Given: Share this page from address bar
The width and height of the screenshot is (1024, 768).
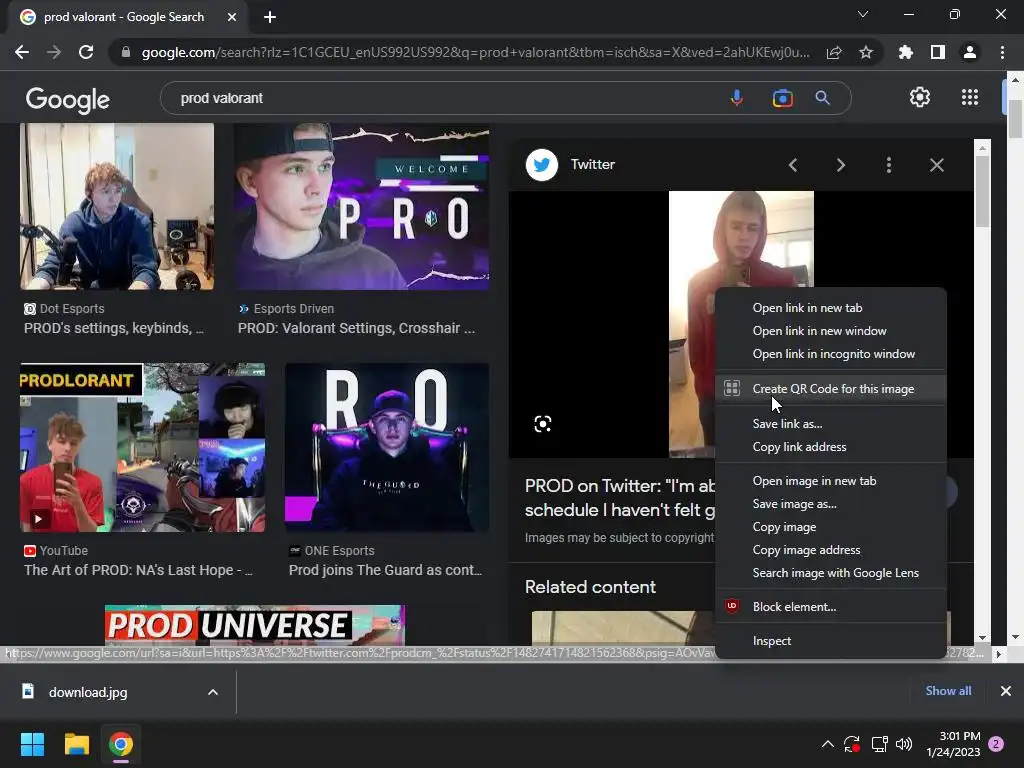Looking at the screenshot, I should (x=834, y=52).
